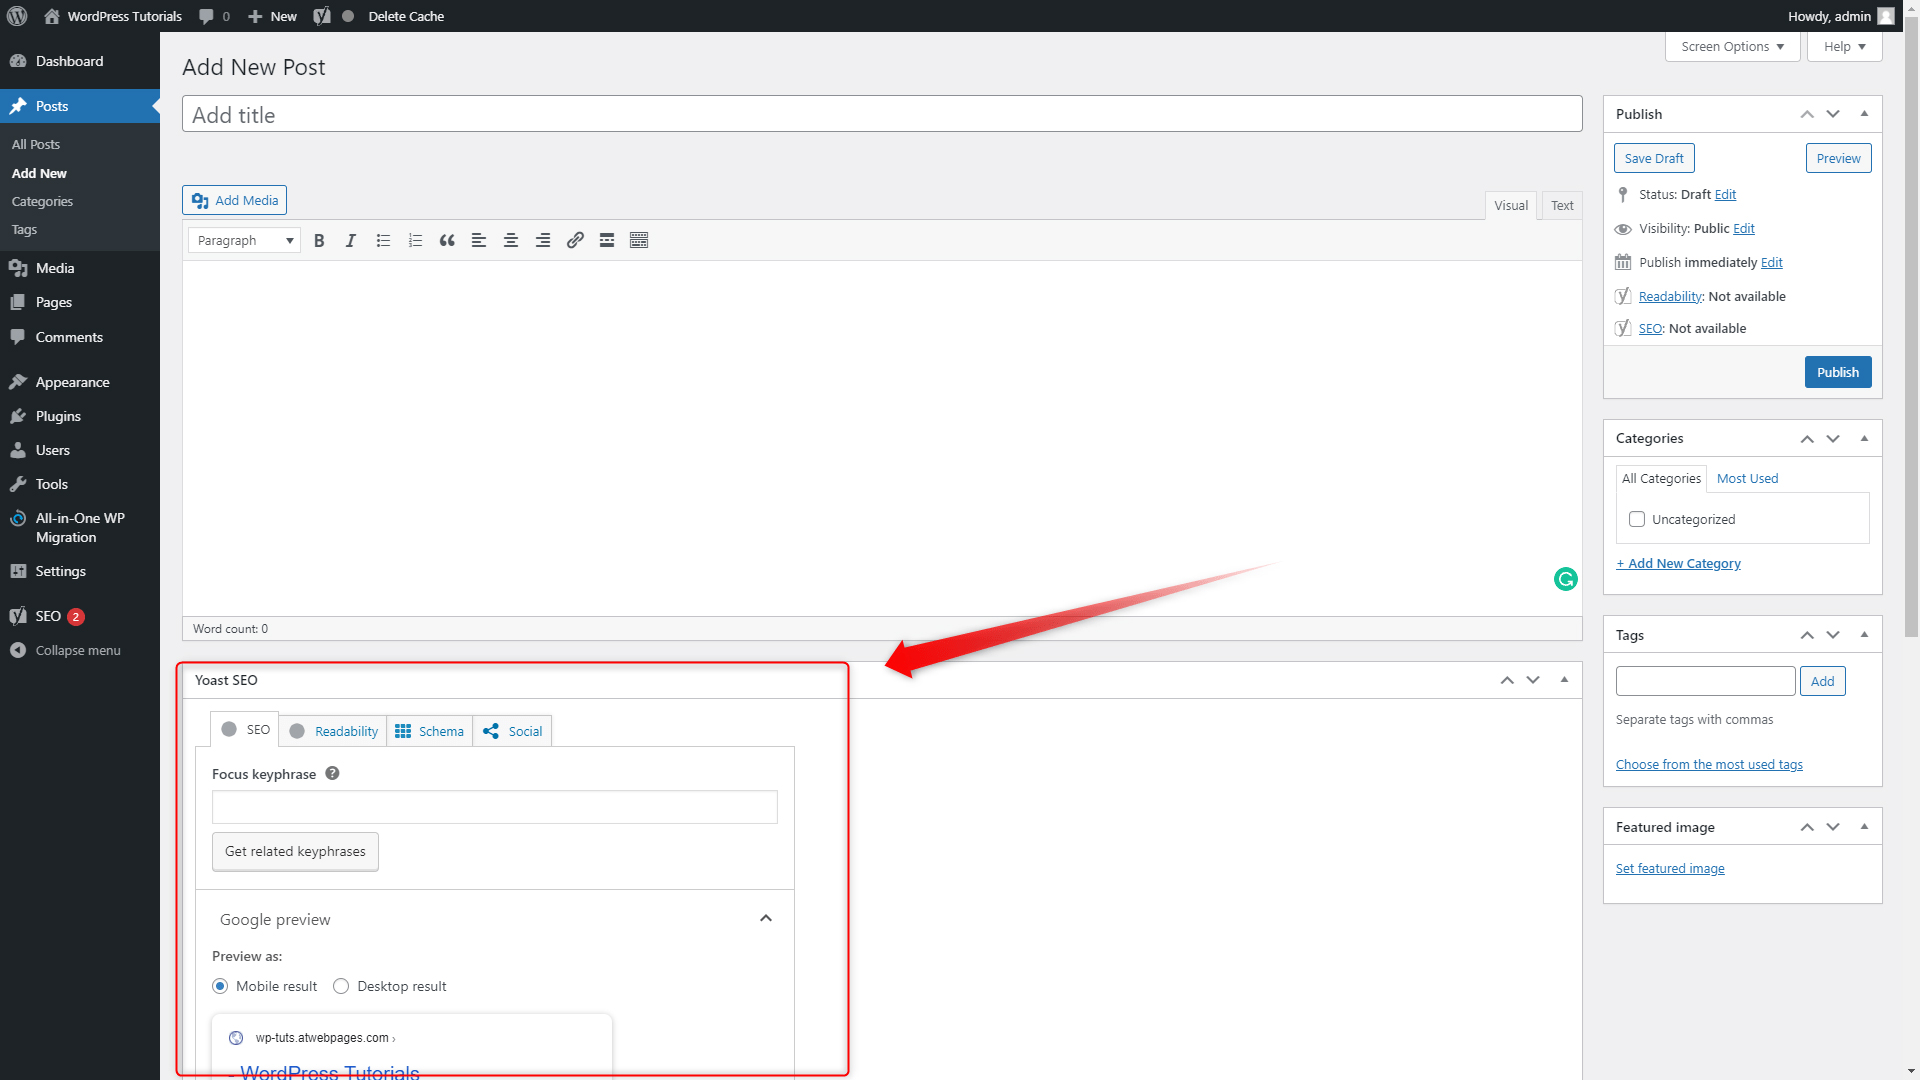Viewport: 1920px width, 1080px height.
Task: Toggle Featured image panel triangle
Action: click(x=1864, y=827)
